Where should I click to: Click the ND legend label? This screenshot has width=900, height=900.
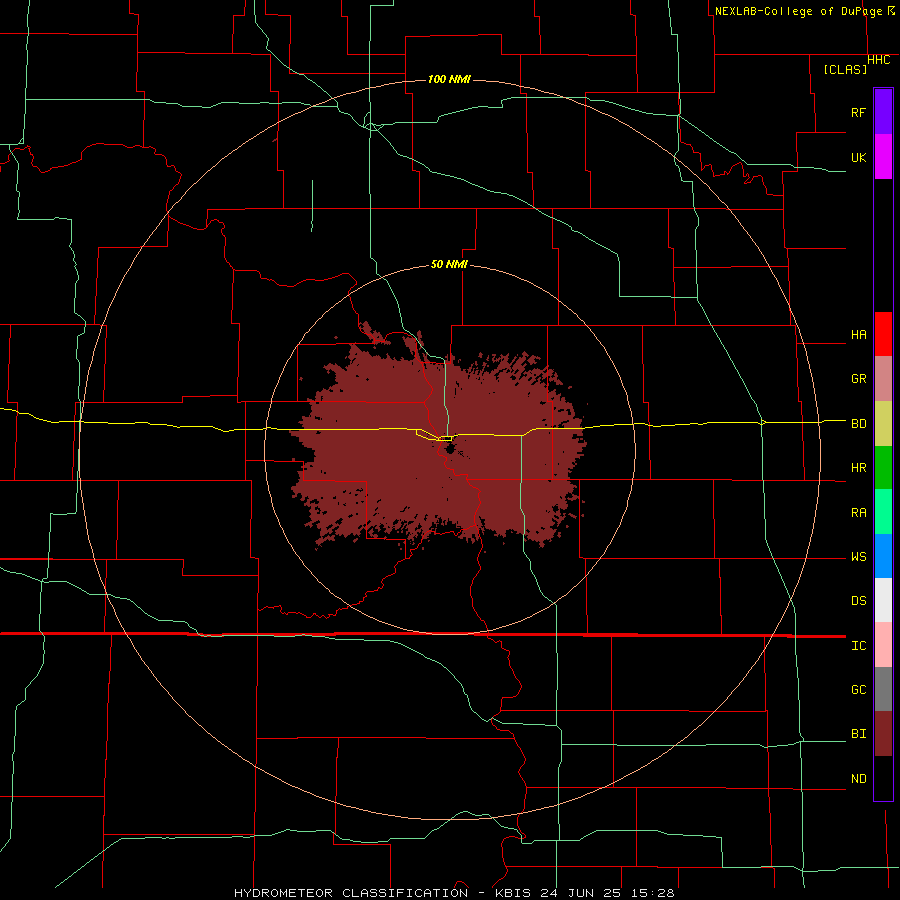pos(858,779)
